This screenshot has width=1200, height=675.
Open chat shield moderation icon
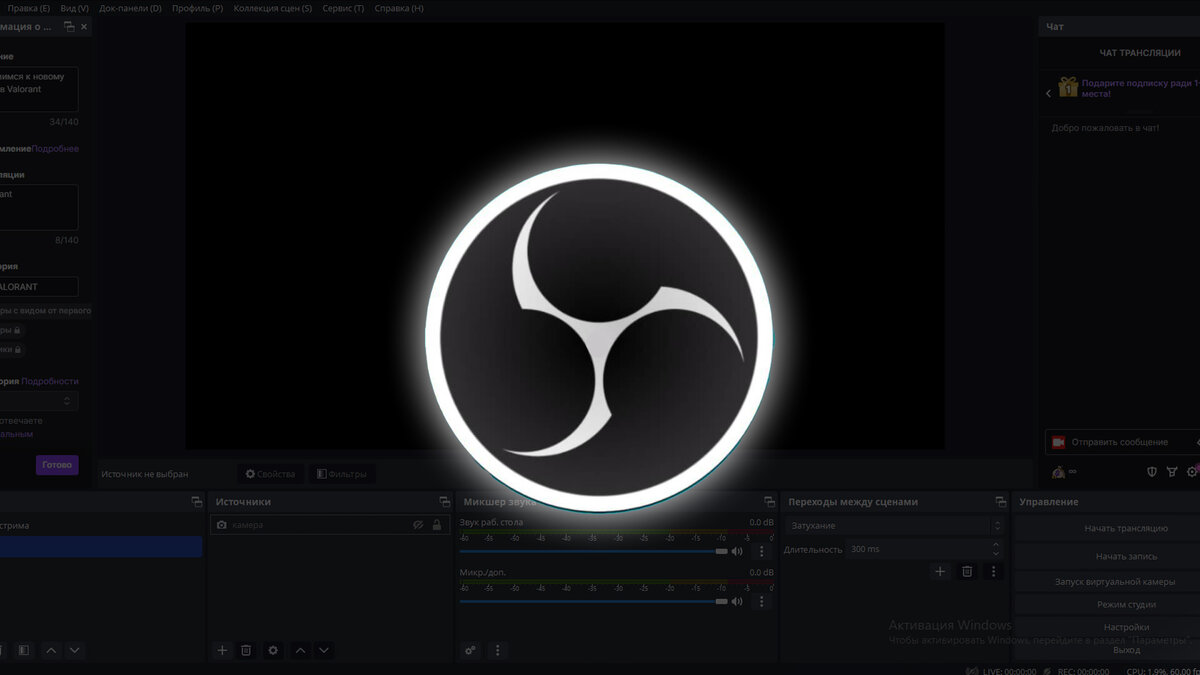pyautogui.click(x=1152, y=472)
